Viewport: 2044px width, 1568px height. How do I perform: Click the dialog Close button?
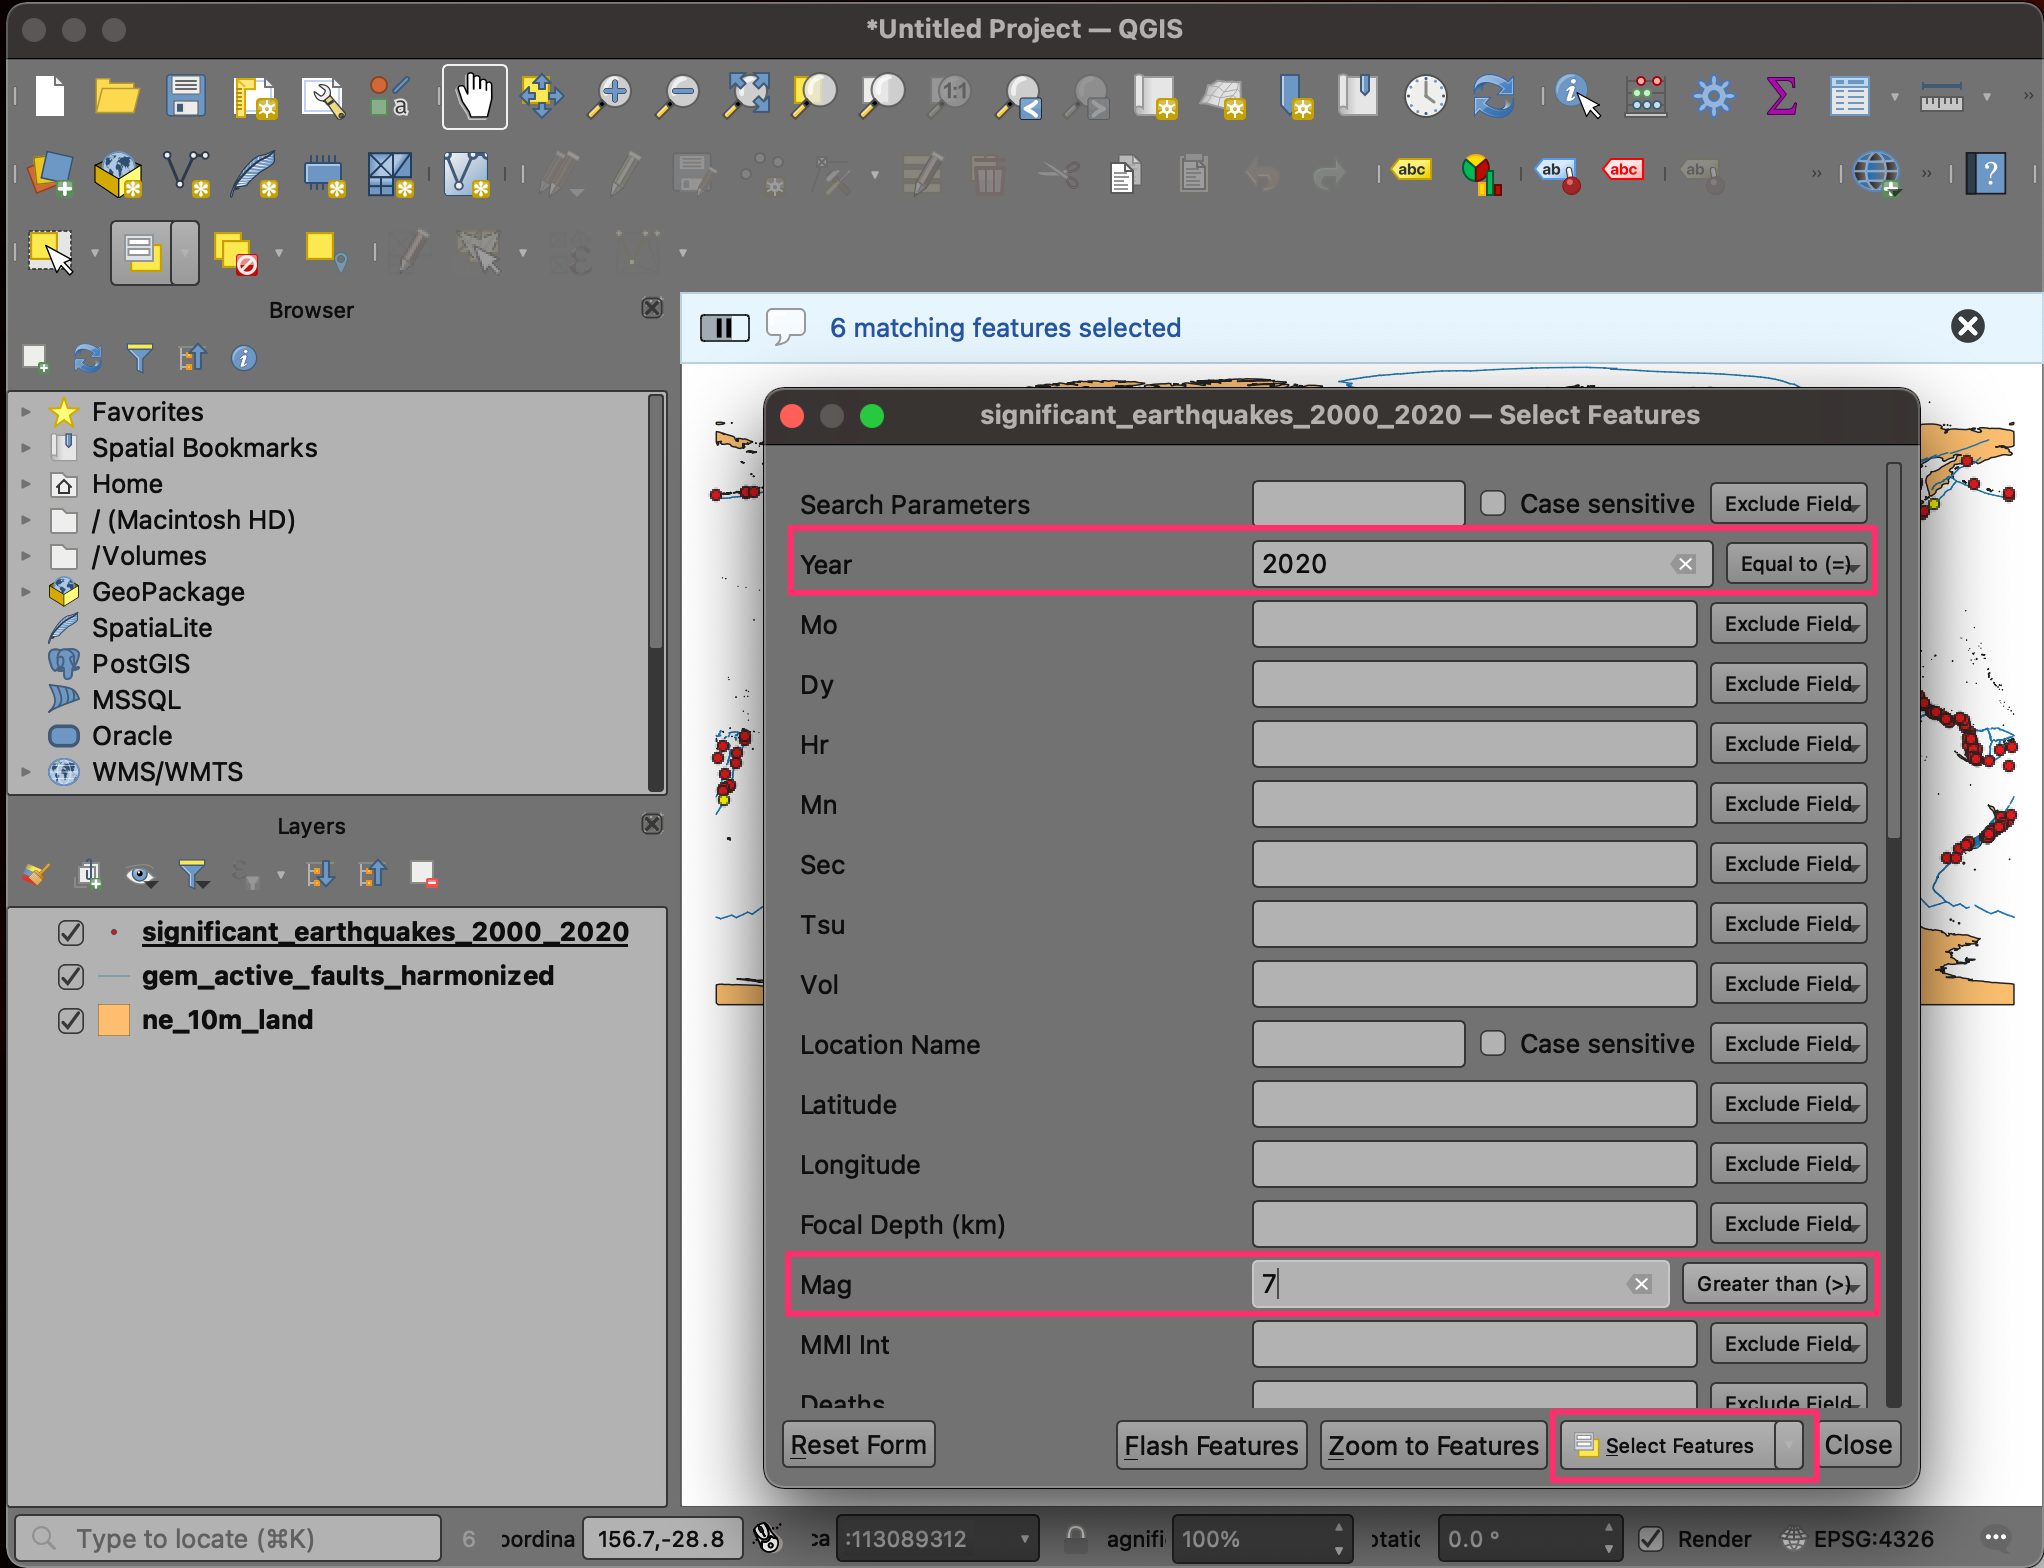click(1857, 1445)
